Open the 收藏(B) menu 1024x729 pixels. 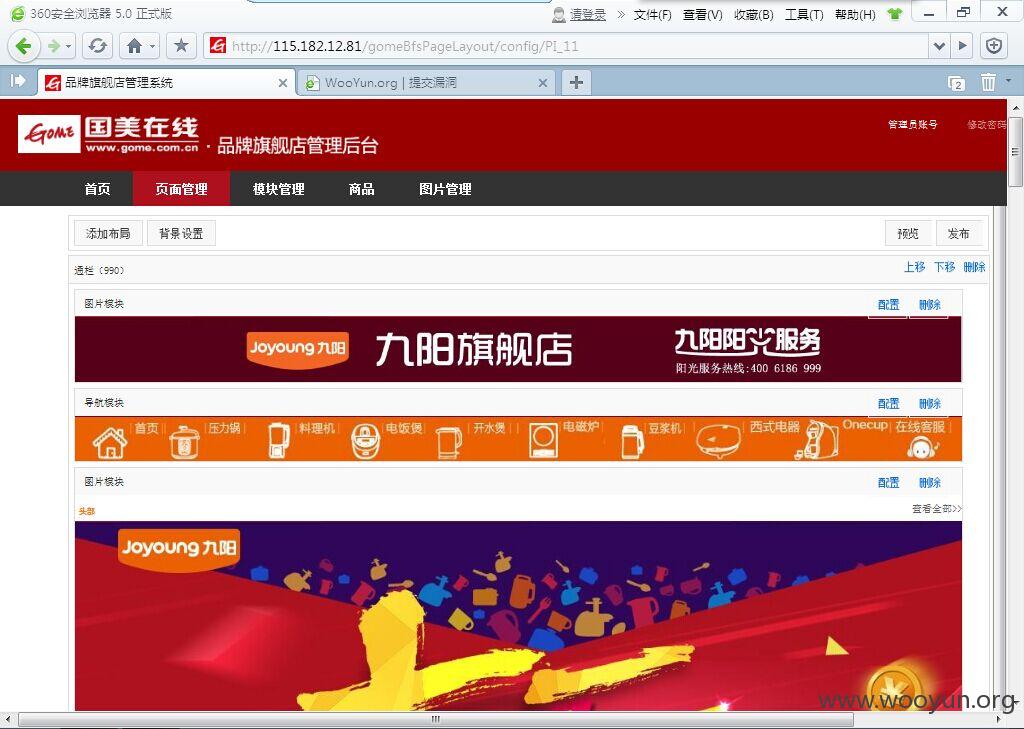pyautogui.click(x=754, y=14)
